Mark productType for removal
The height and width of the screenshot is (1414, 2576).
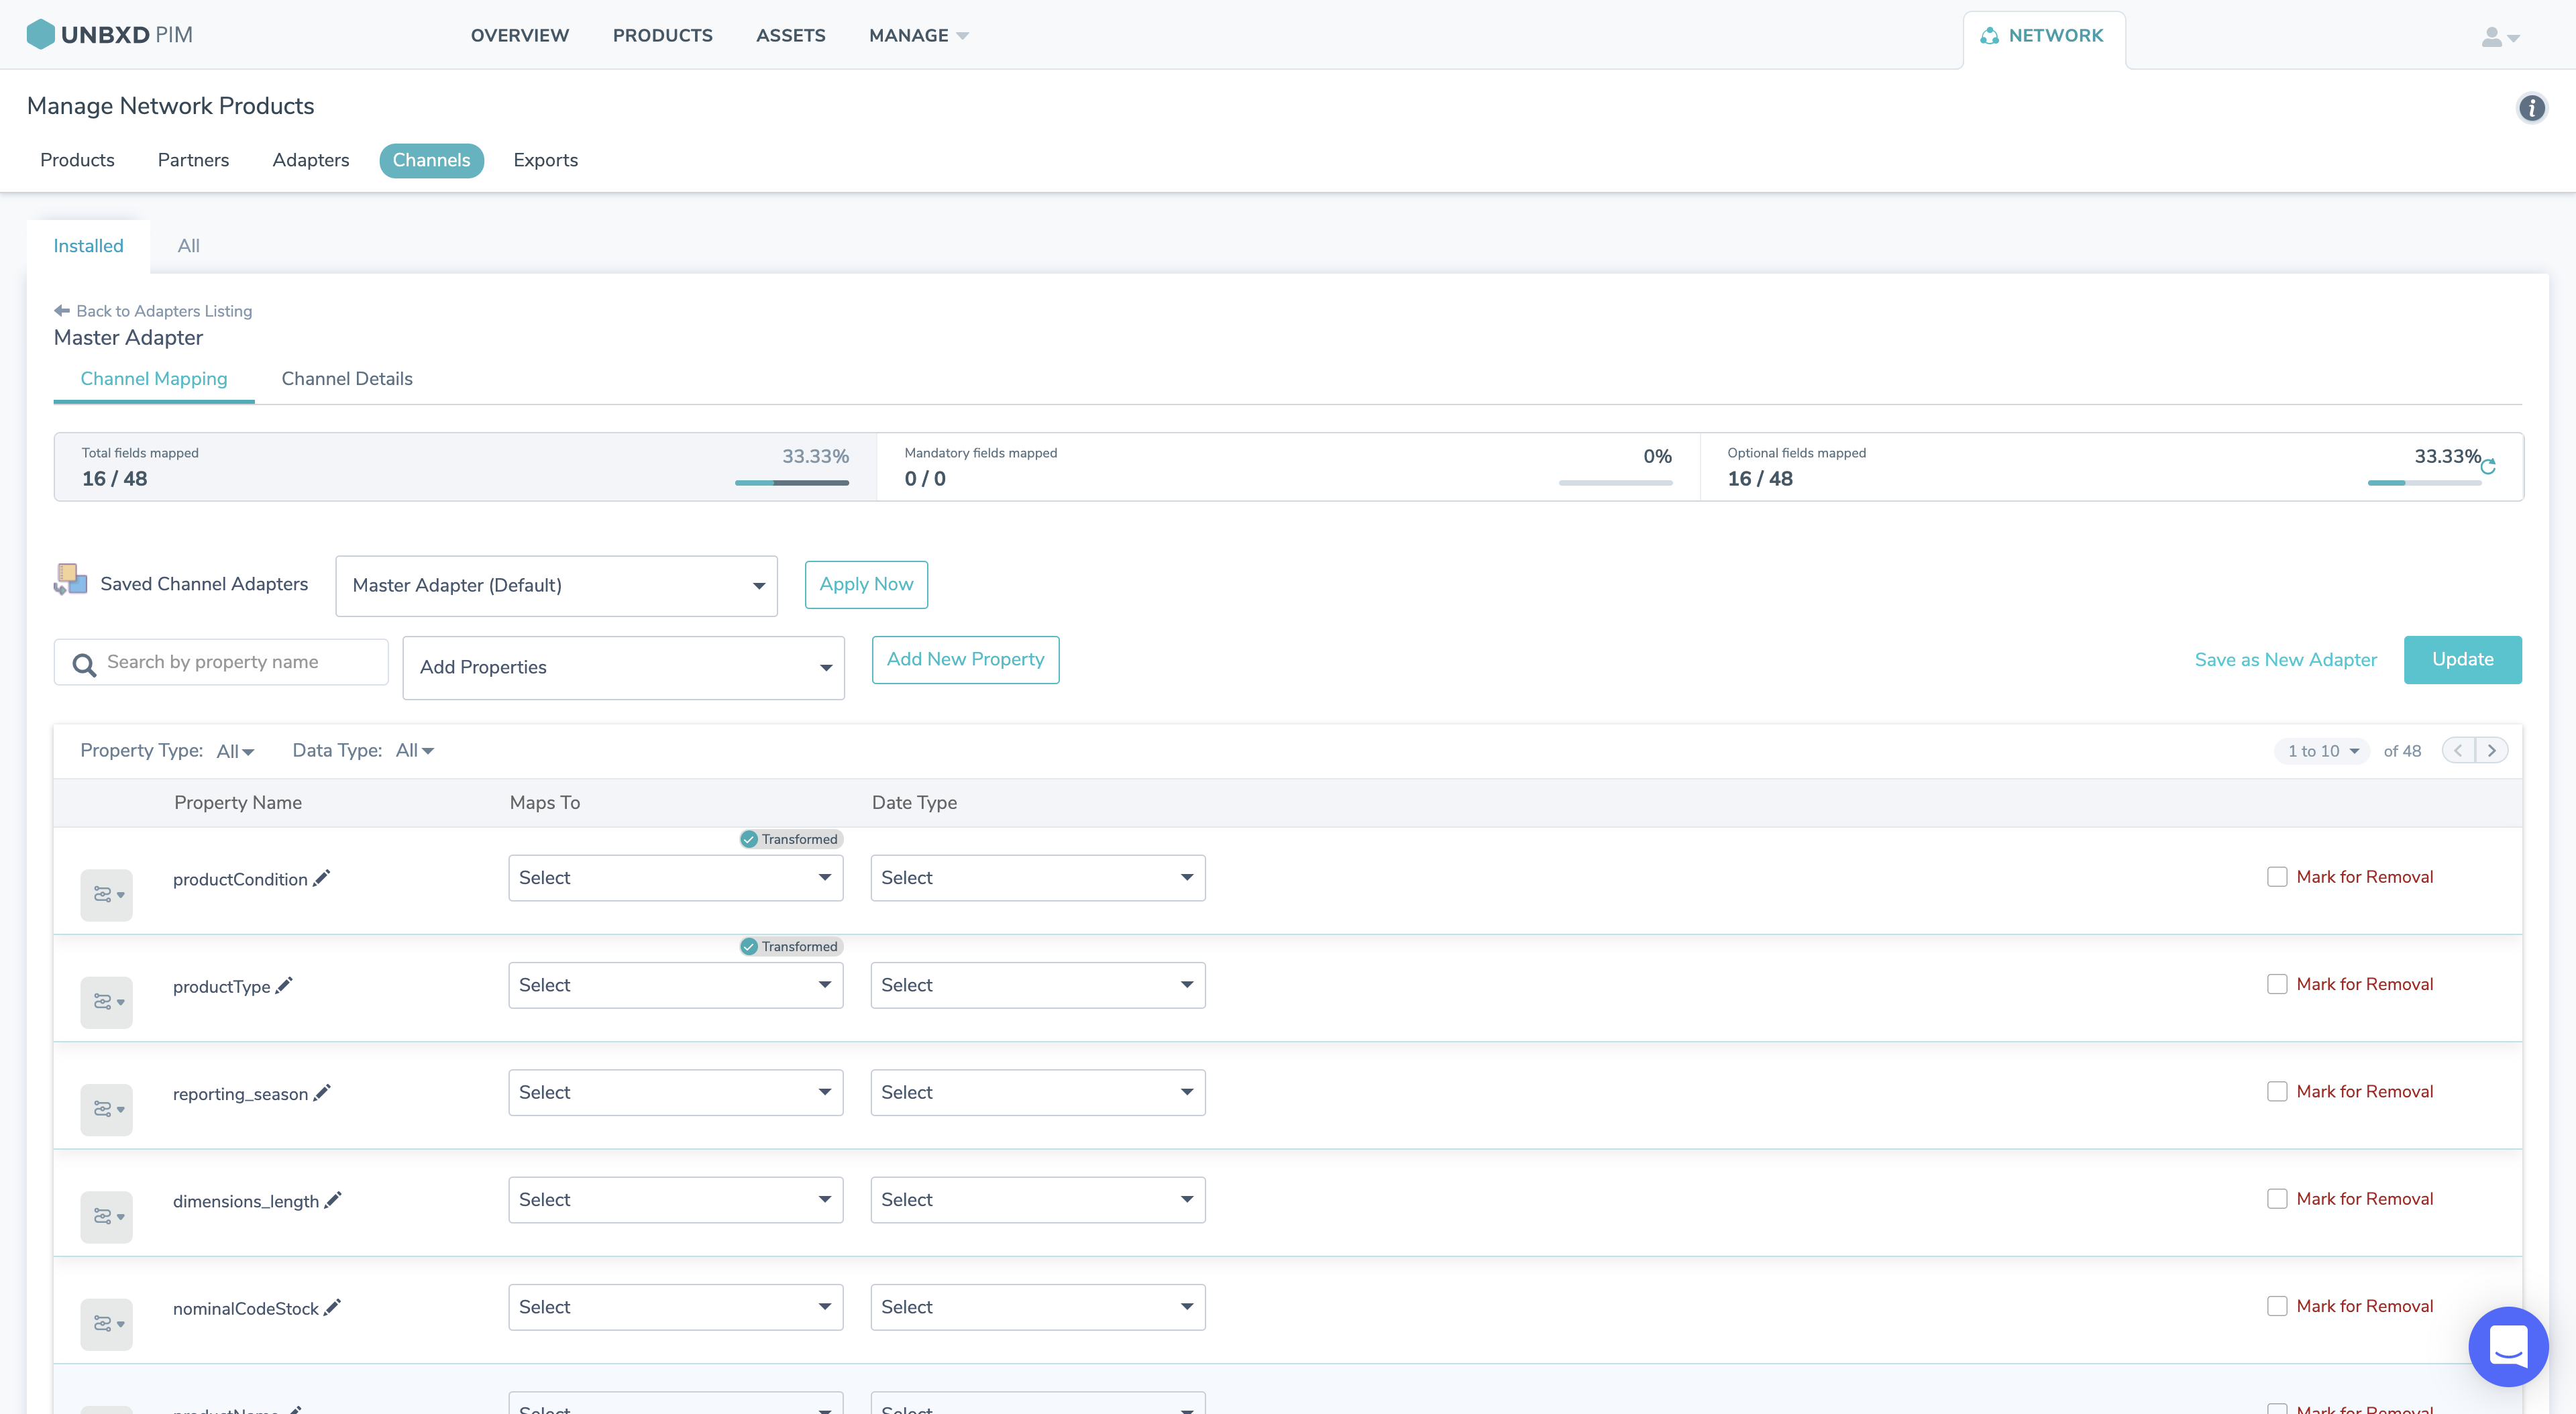[x=2277, y=984]
